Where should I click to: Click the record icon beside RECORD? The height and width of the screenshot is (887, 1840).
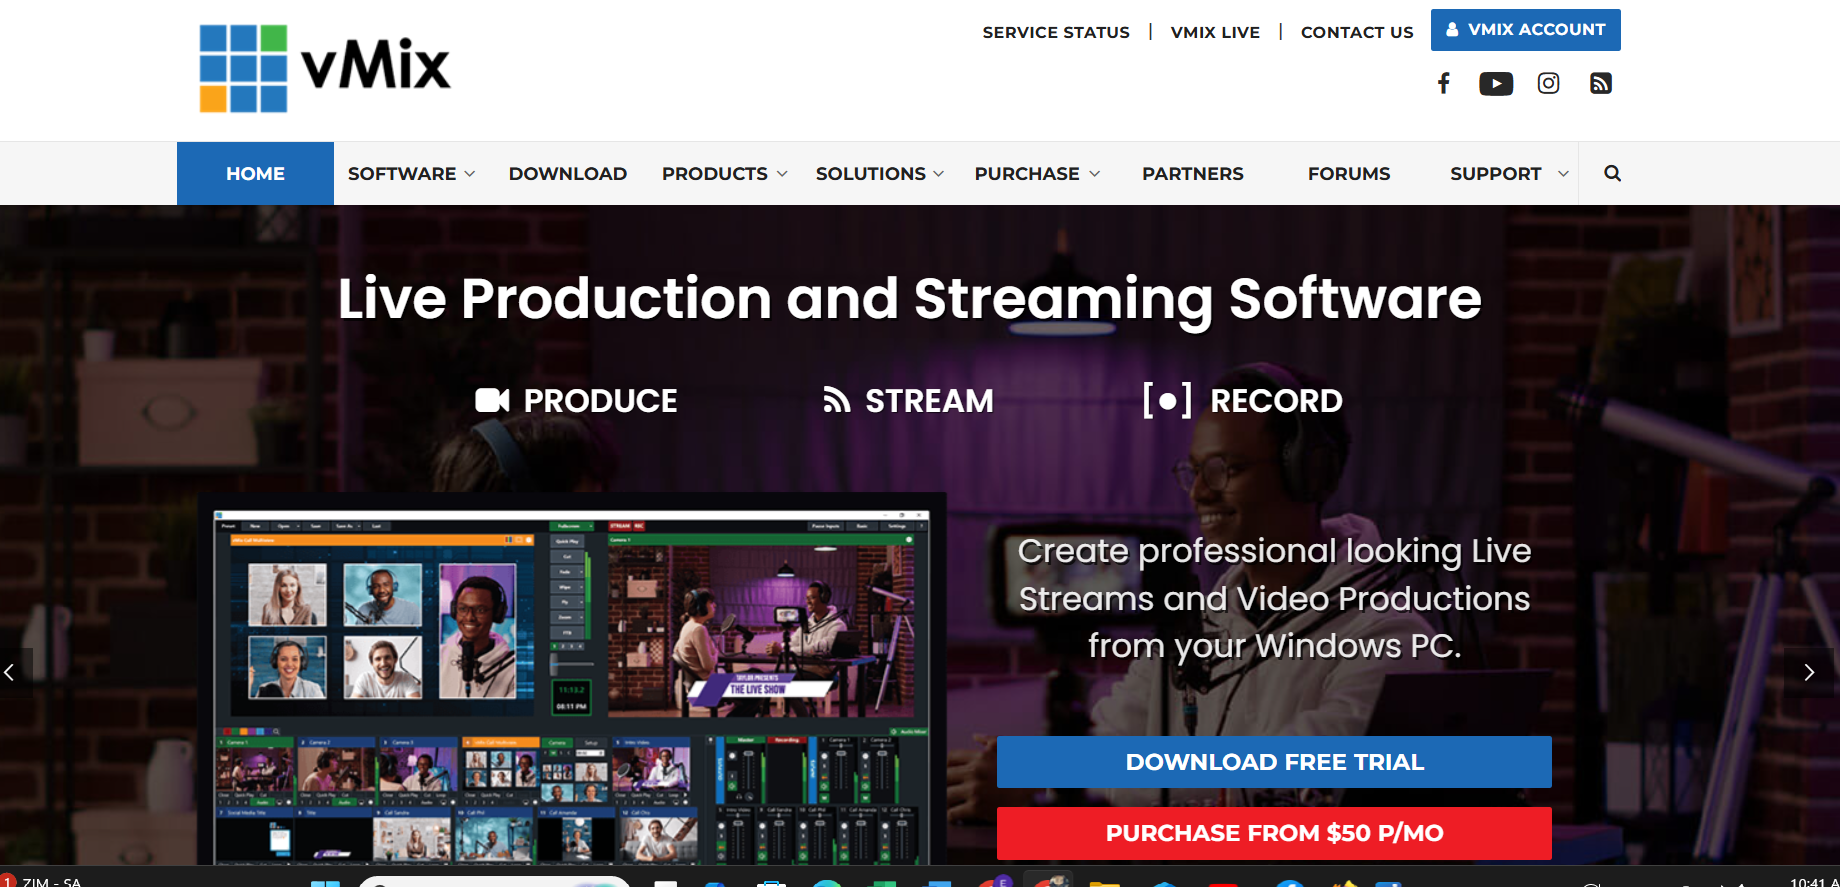pyautogui.click(x=1167, y=400)
